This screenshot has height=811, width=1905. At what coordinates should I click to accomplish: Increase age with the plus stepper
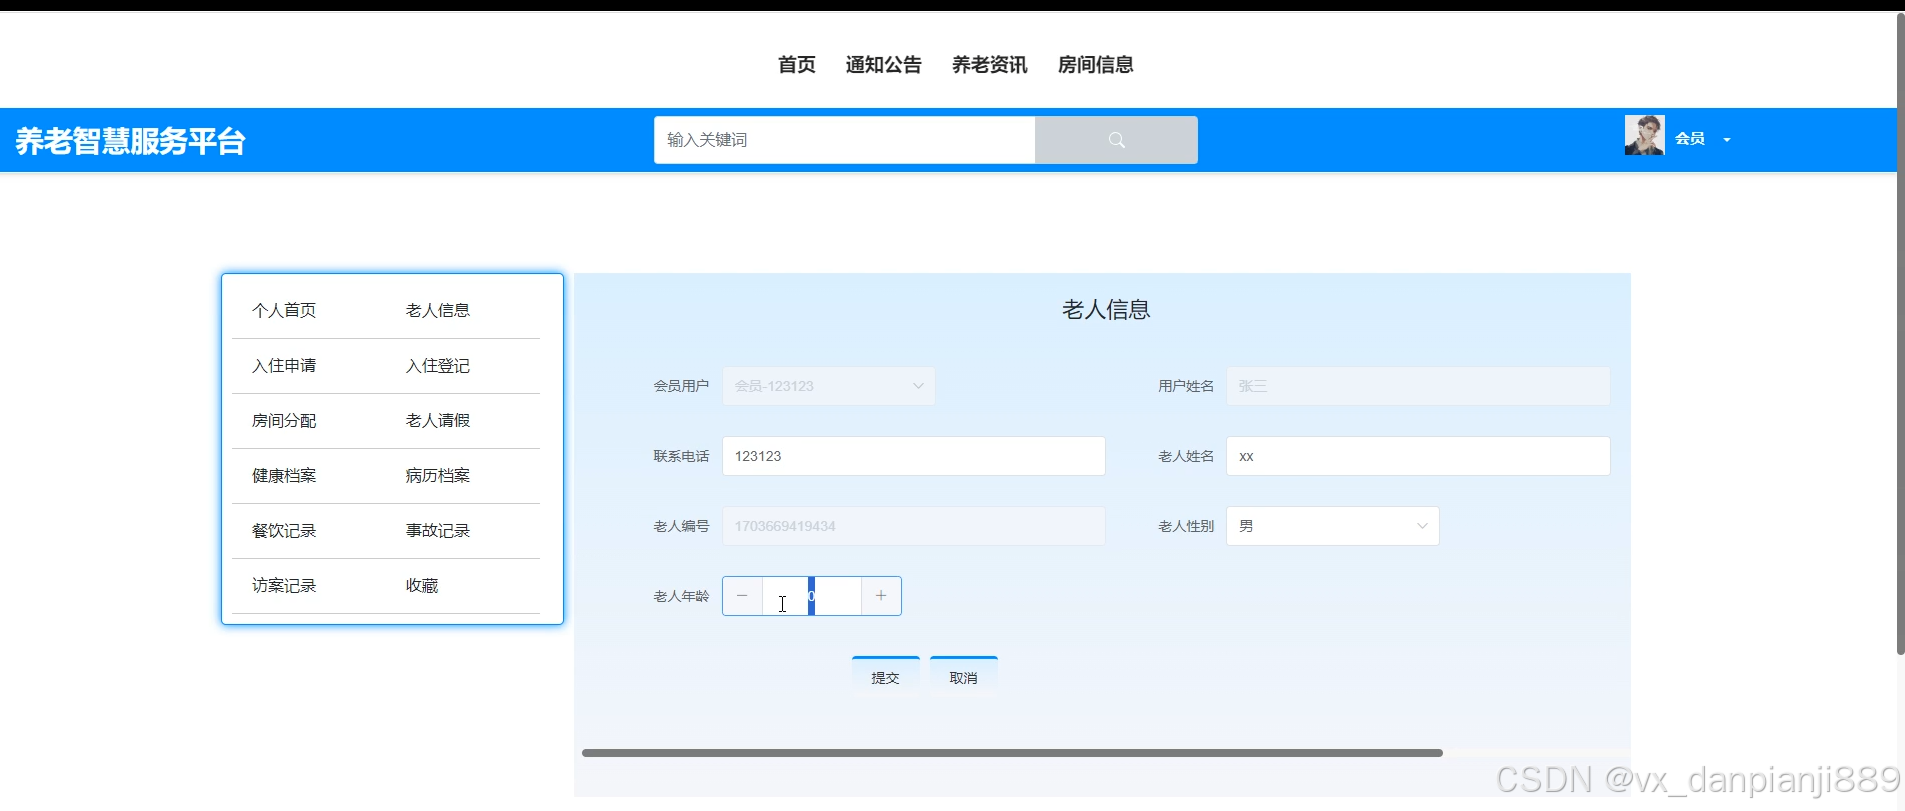tap(881, 596)
